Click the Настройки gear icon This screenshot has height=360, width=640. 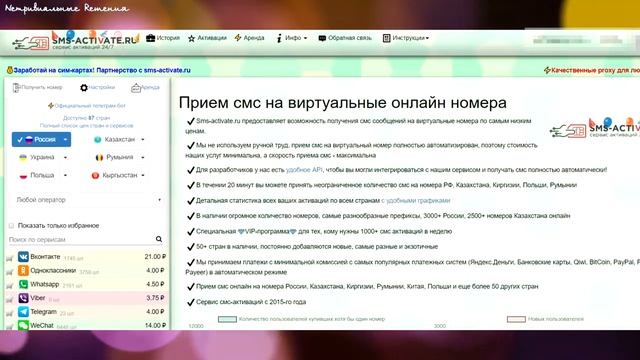(x=84, y=87)
